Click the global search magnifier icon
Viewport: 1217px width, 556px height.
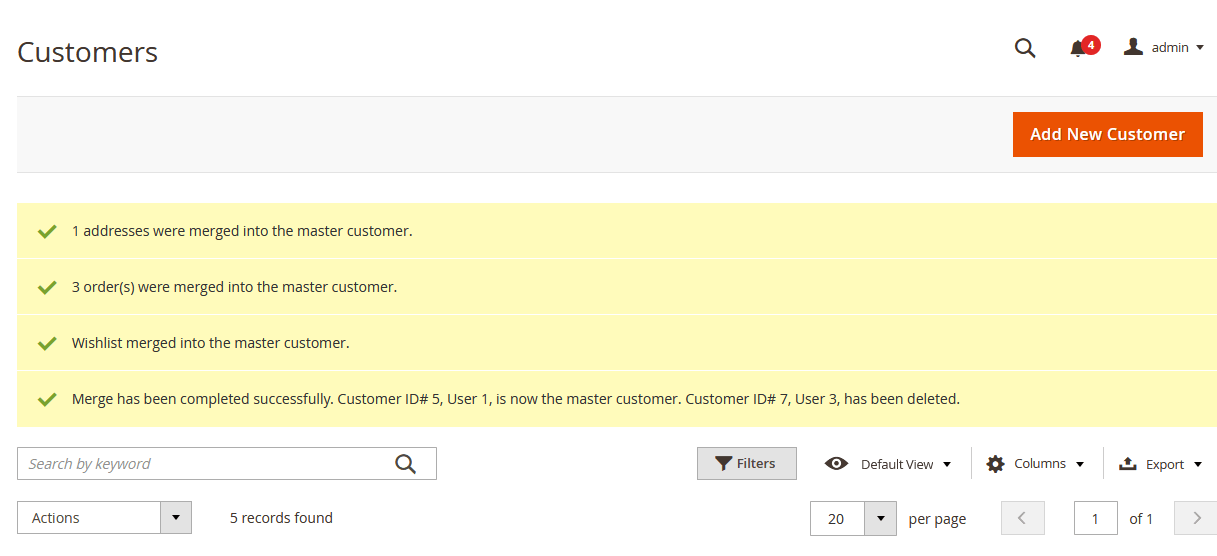pyautogui.click(x=1025, y=48)
